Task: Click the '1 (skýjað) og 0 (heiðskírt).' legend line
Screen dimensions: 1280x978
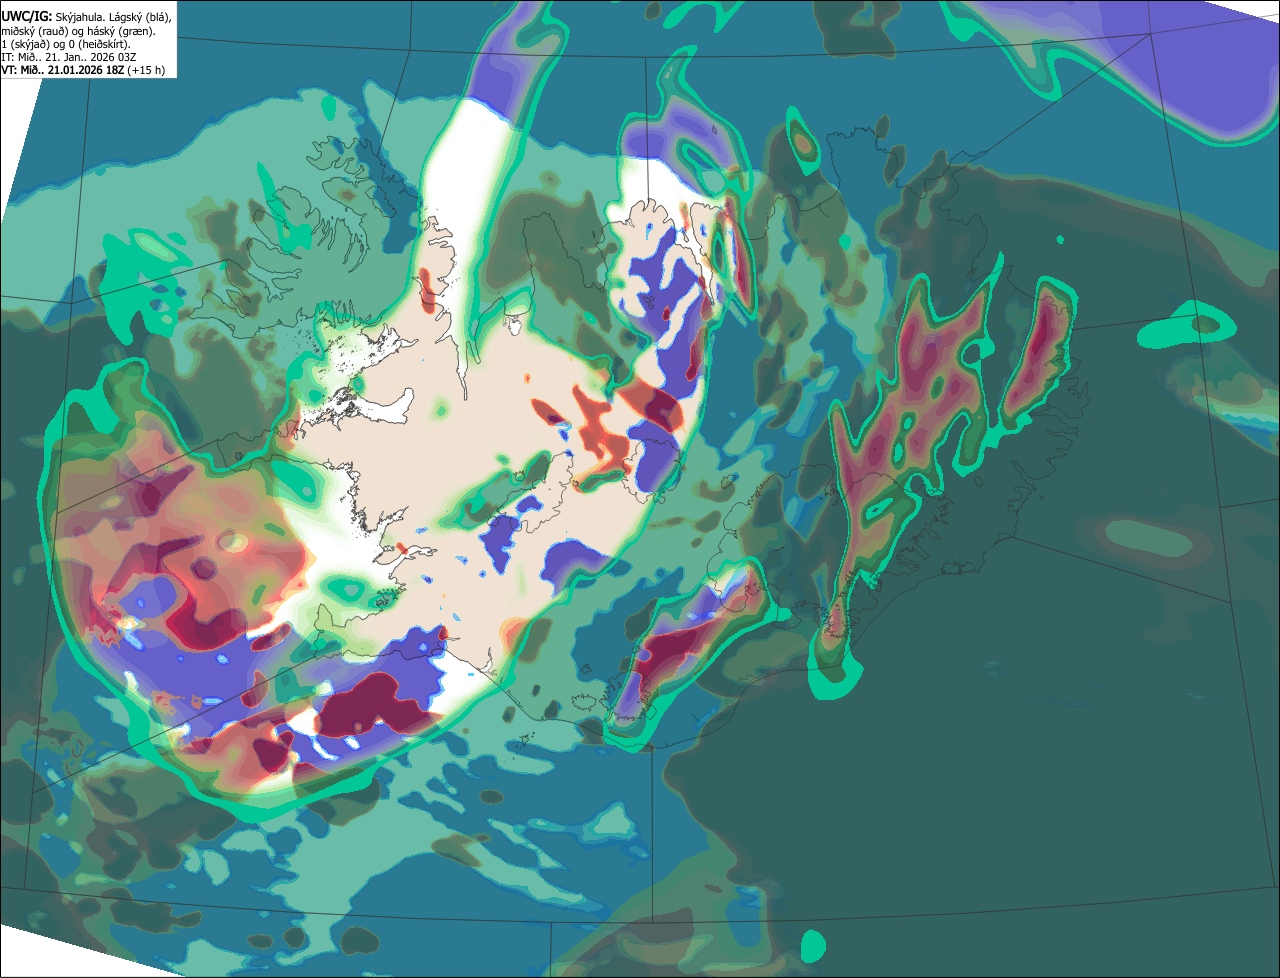Action: (66, 44)
